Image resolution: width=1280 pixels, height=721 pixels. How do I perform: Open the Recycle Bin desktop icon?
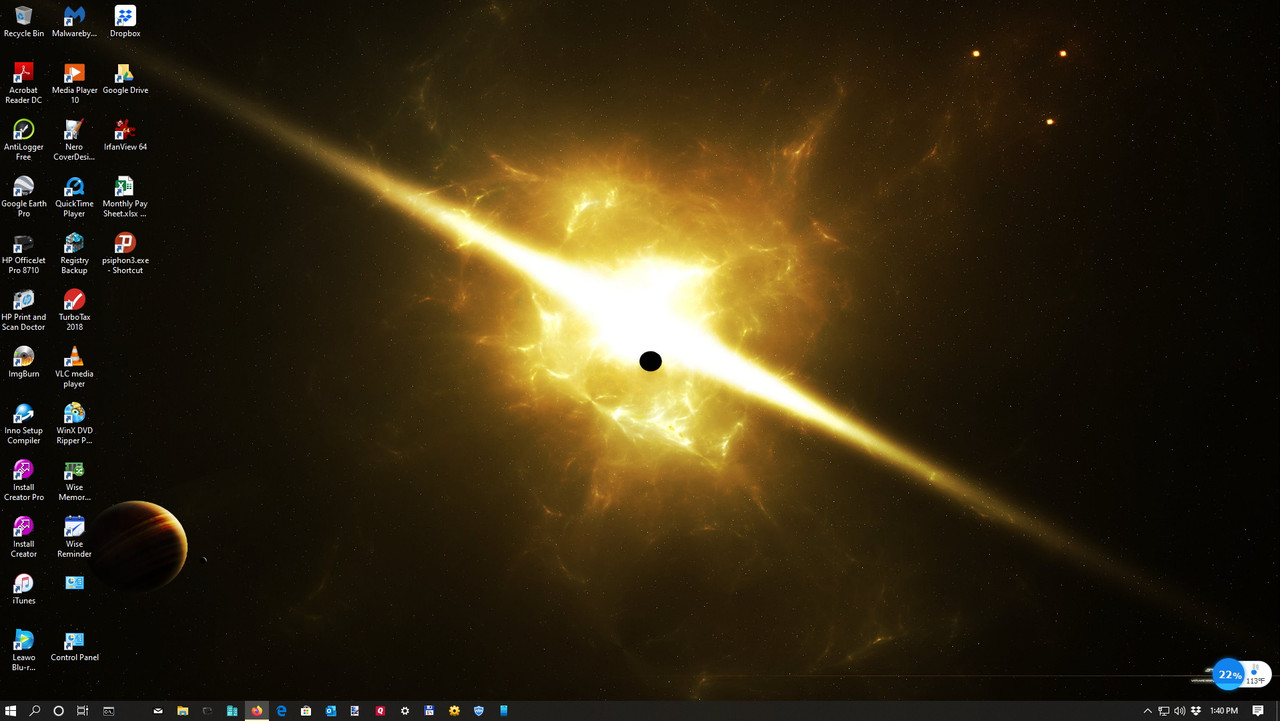[x=24, y=21]
